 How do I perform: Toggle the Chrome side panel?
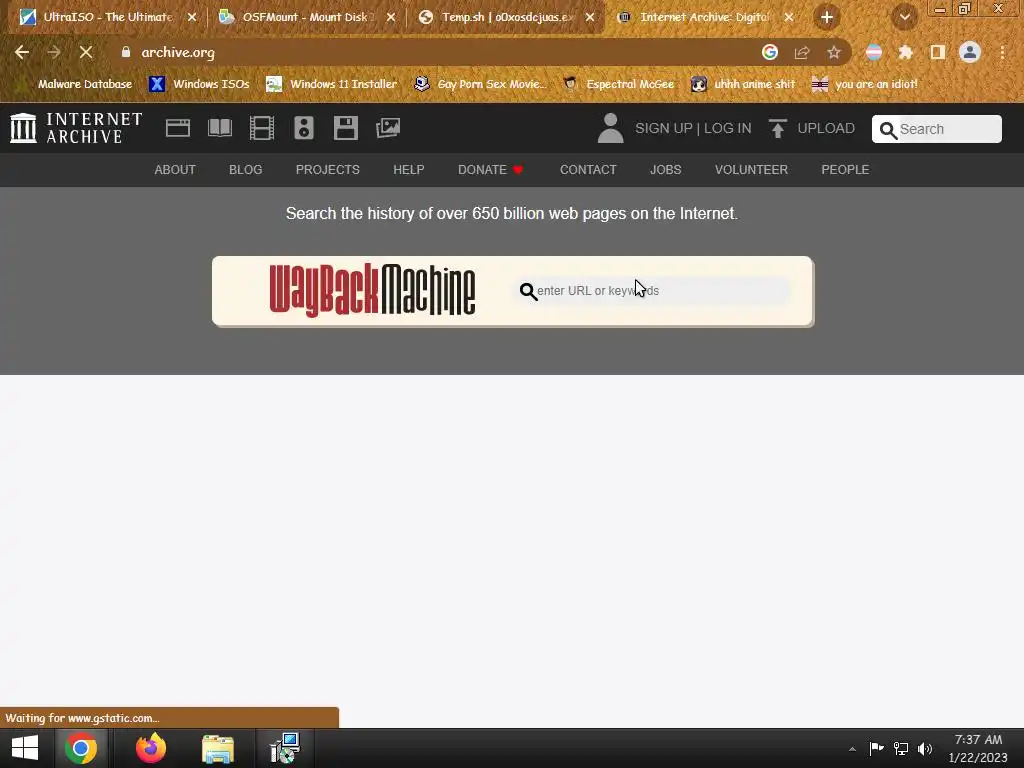(x=938, y=52)
